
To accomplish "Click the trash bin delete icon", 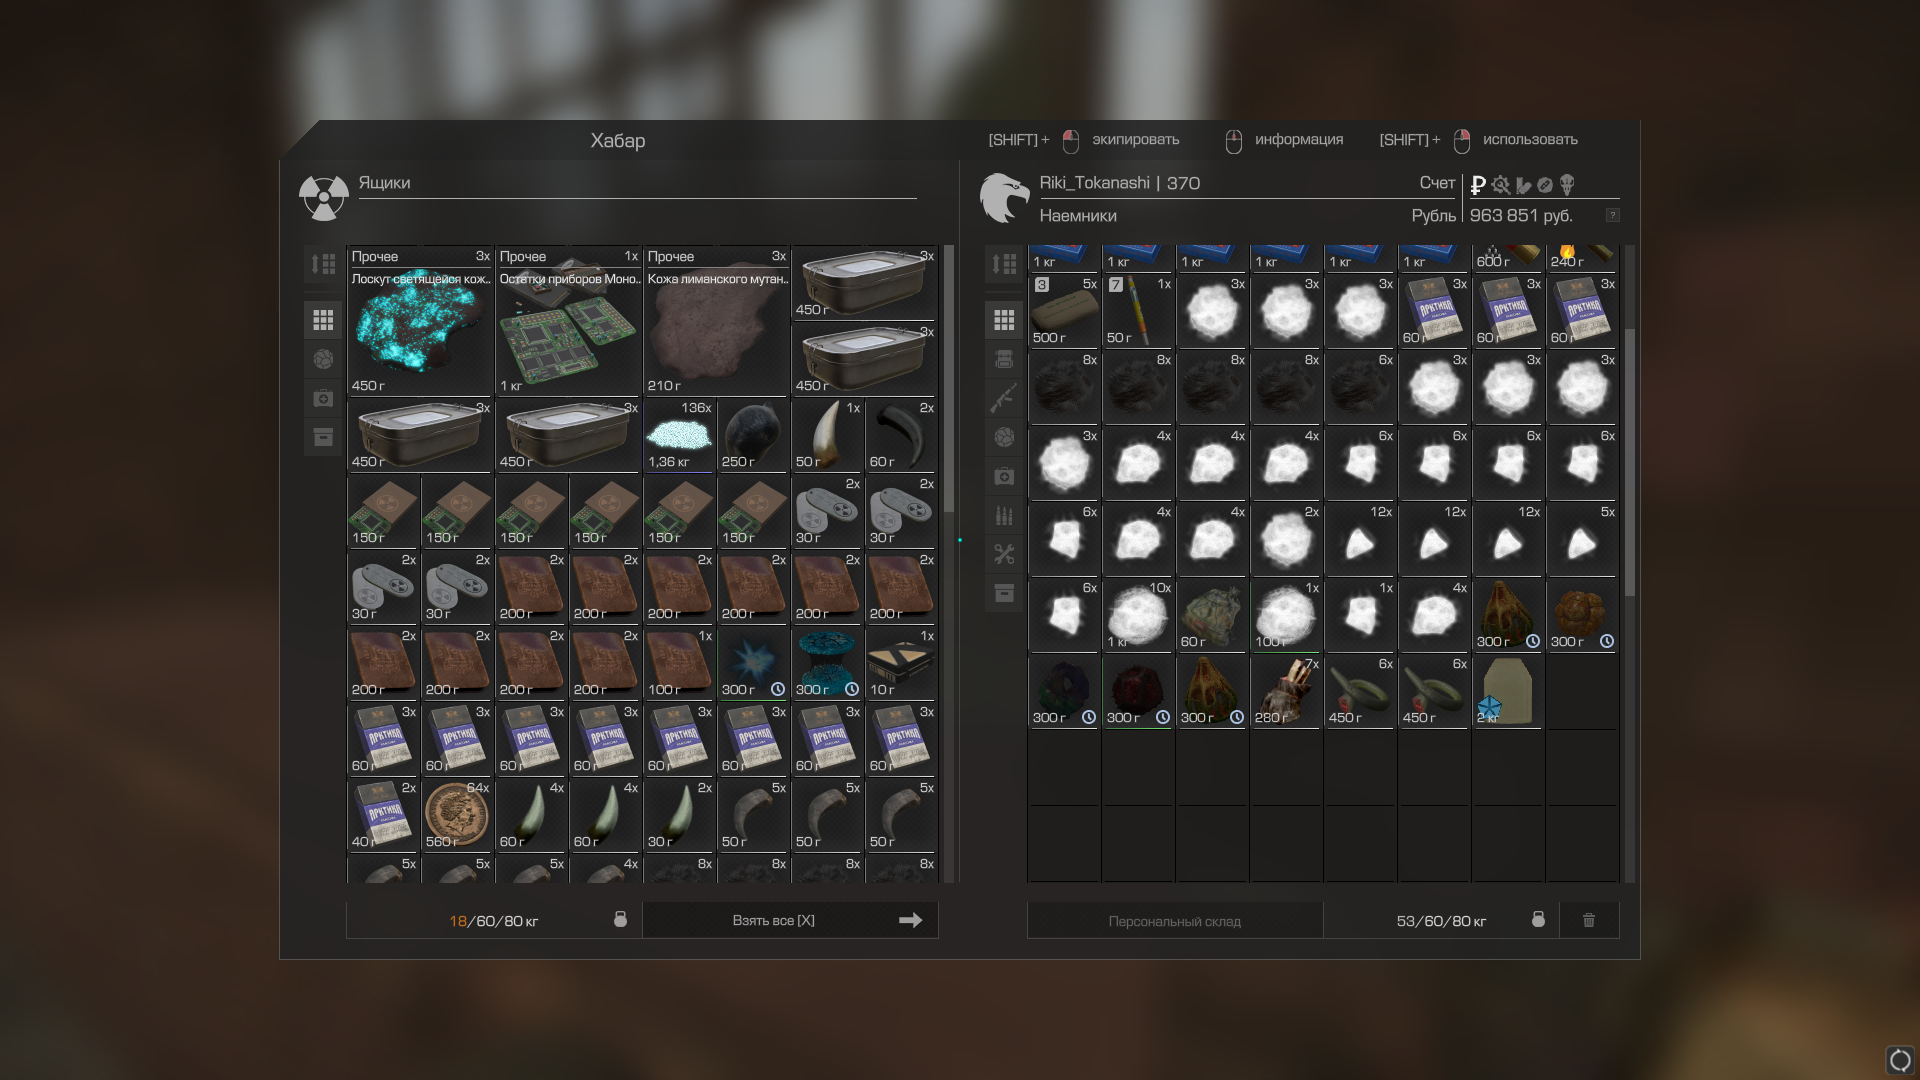I will [1589, 920].
